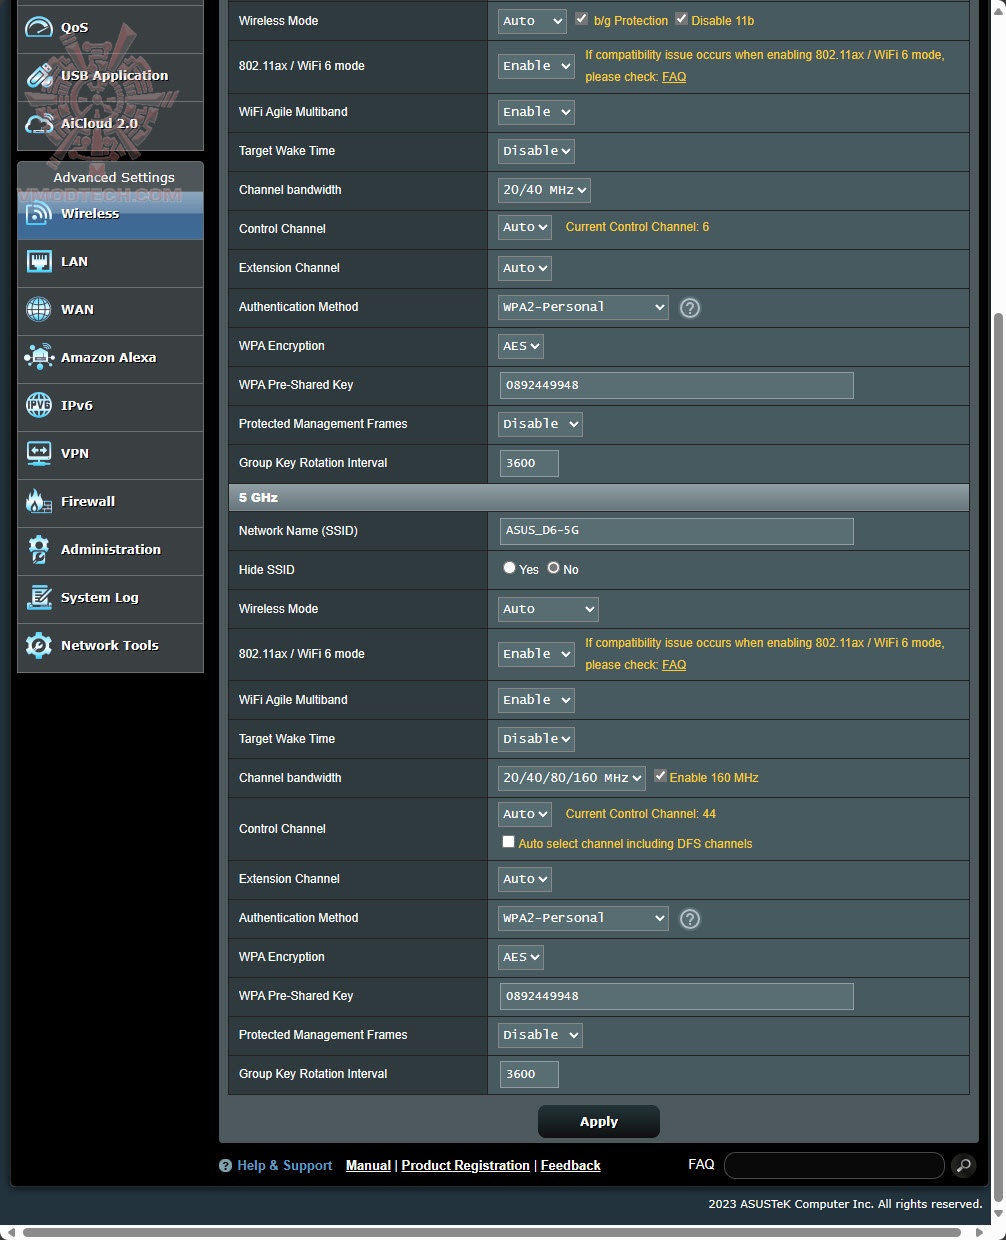Image resolution: width=1006 pixels, height=1240 pixels.
Task: Open 2.4 GHz WiFi 6 mode dropdown
Action: pyautogui.click(x=536, y=66)
